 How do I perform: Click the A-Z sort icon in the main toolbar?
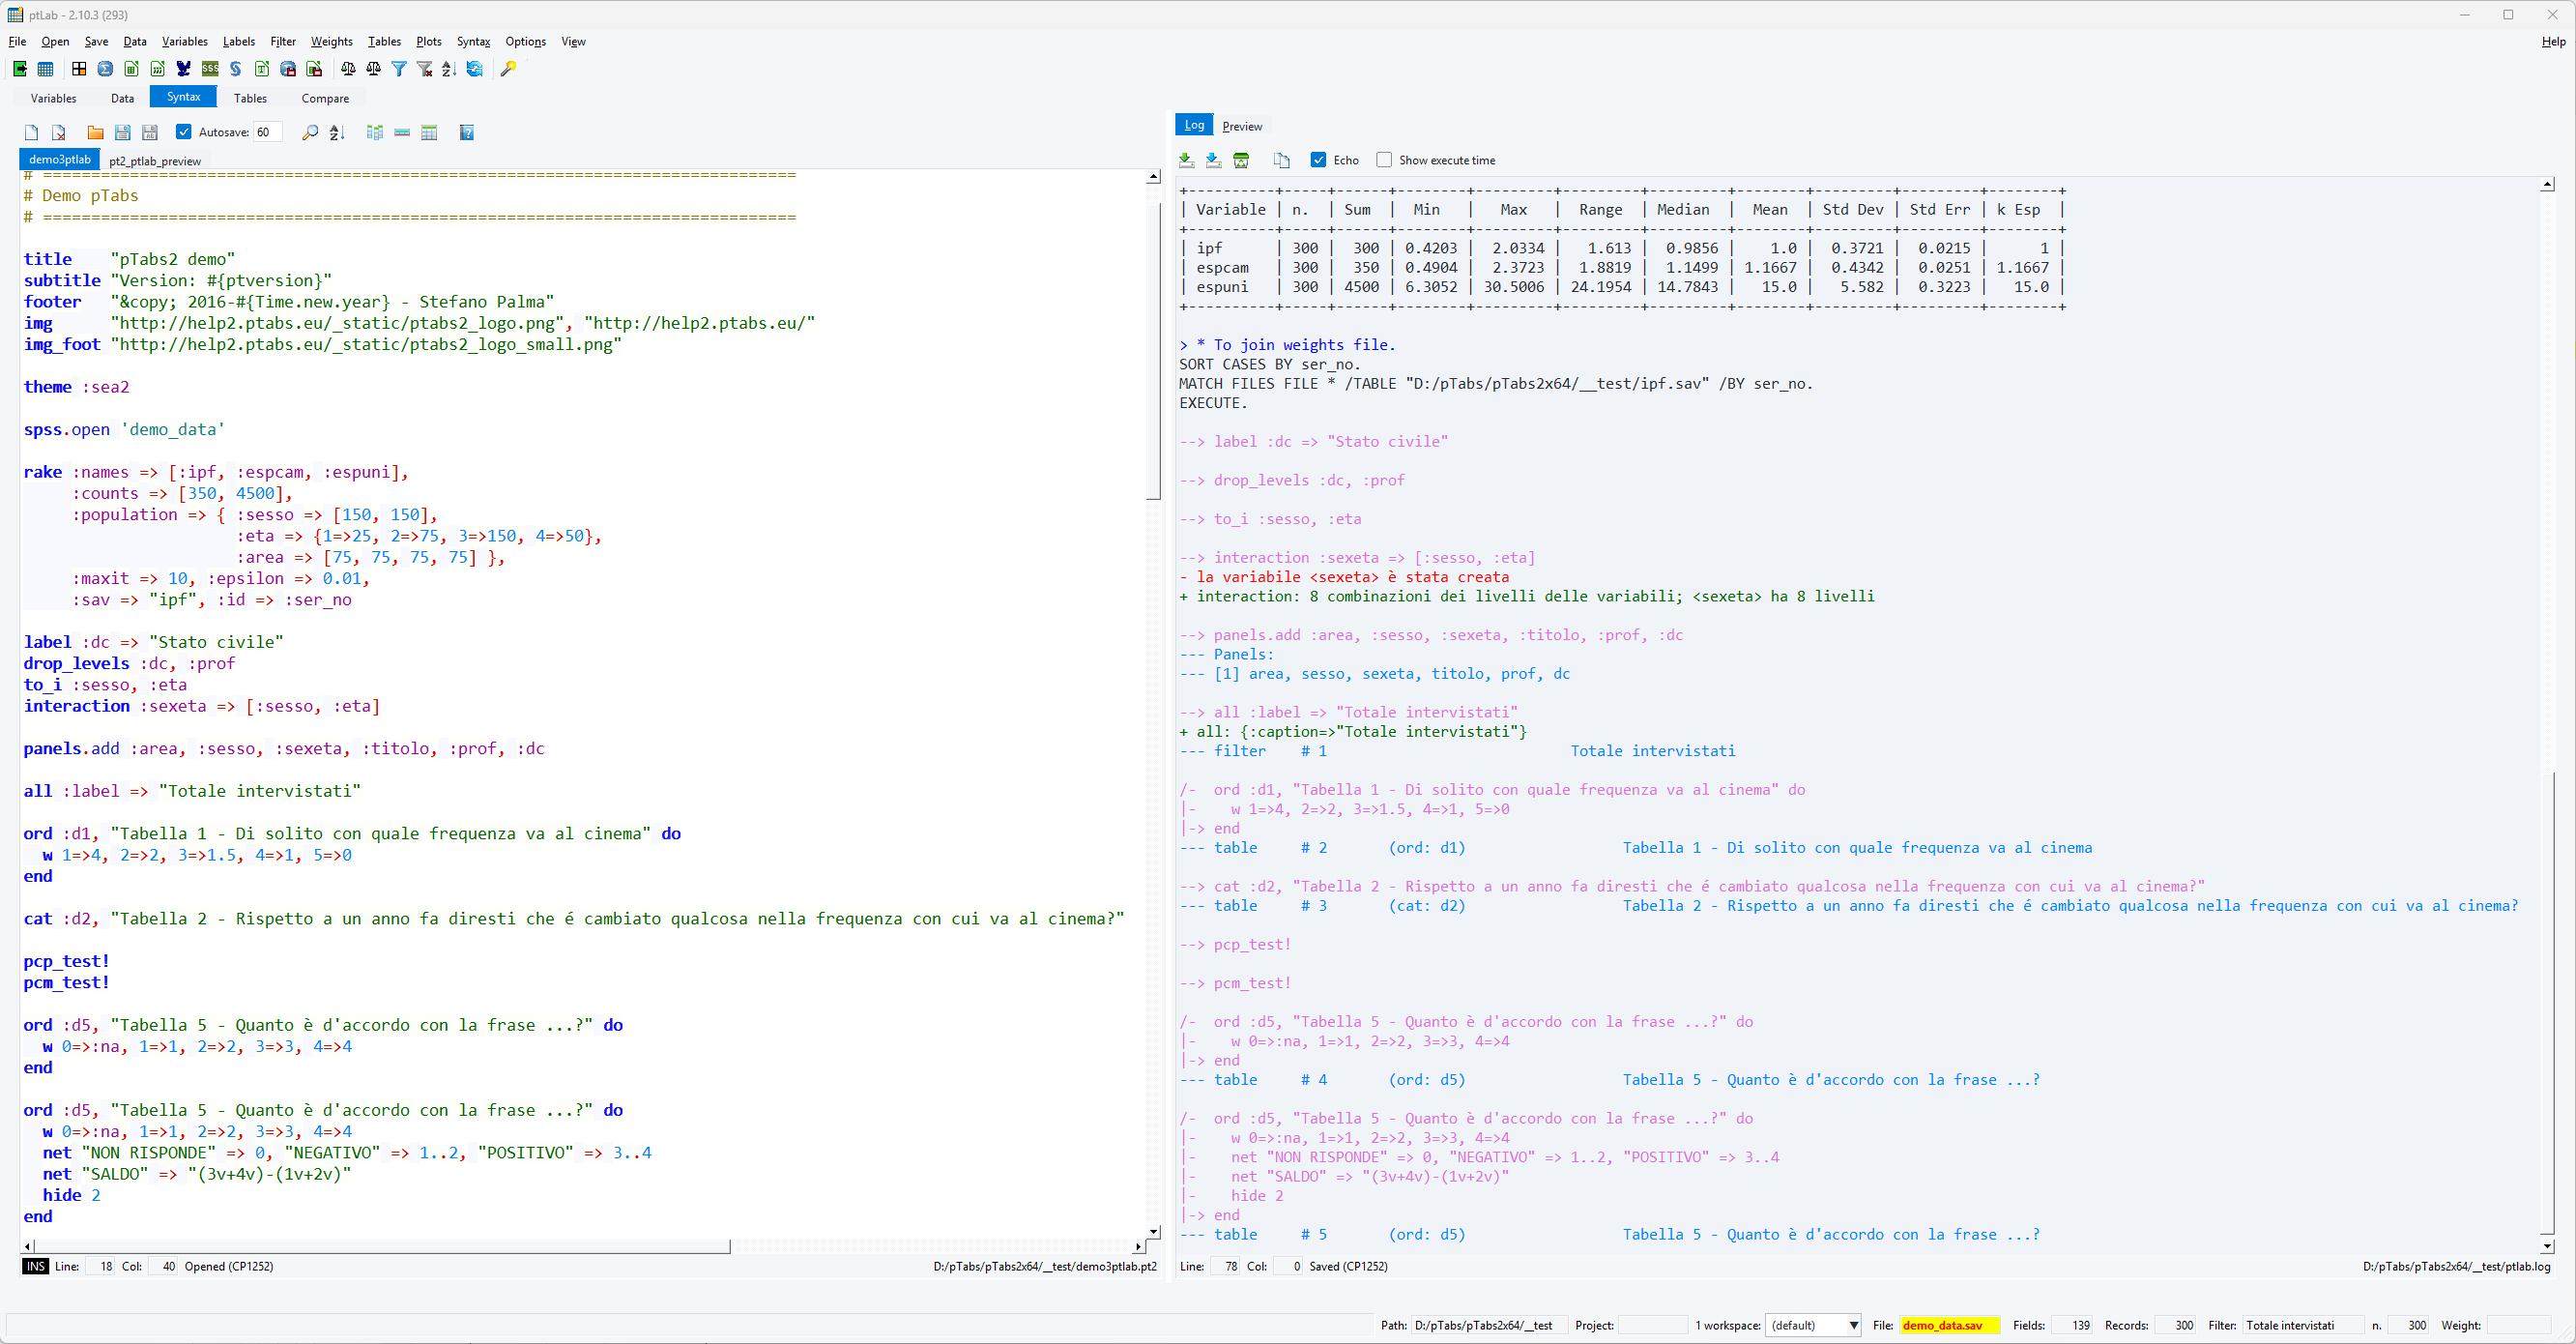coord(449,69)
